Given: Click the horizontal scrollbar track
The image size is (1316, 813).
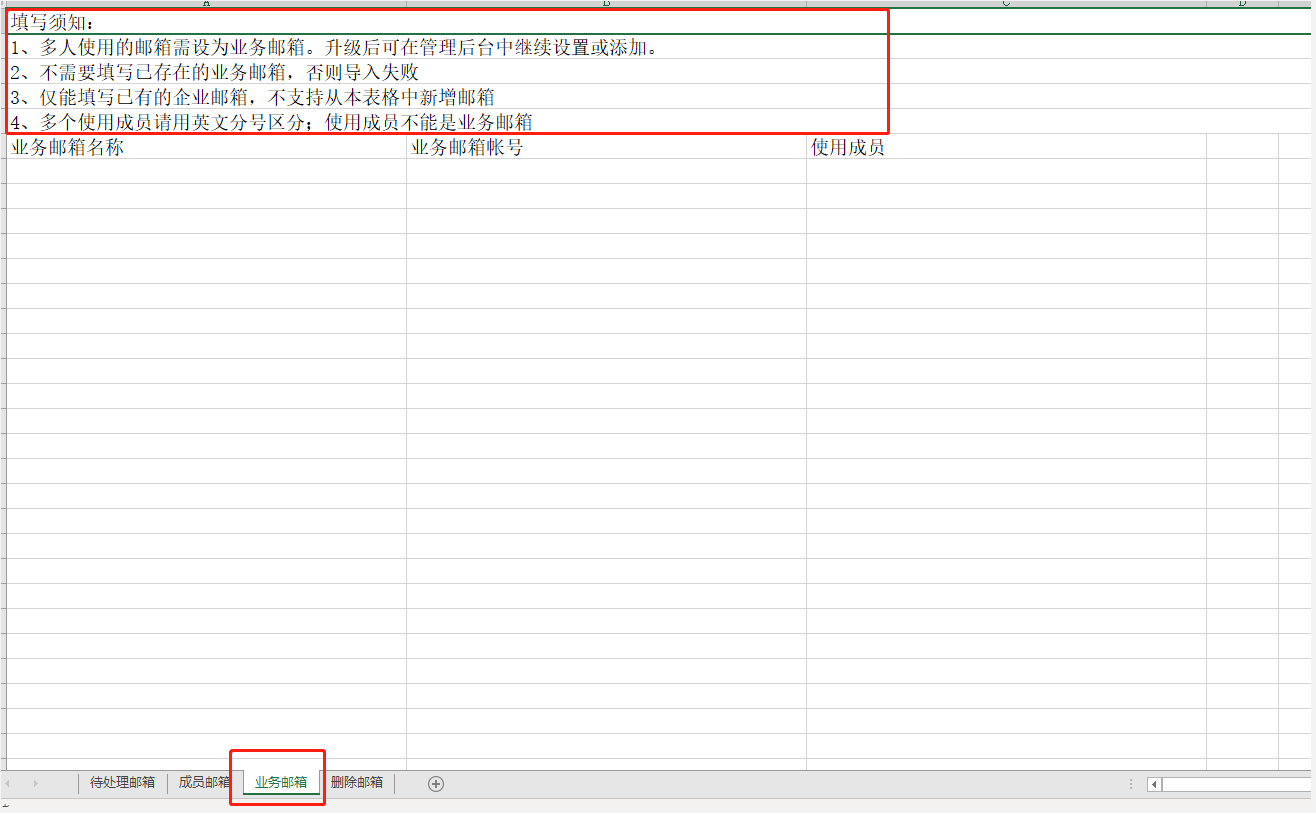Looking at the screenshot, I should (x=1236, y=785).
